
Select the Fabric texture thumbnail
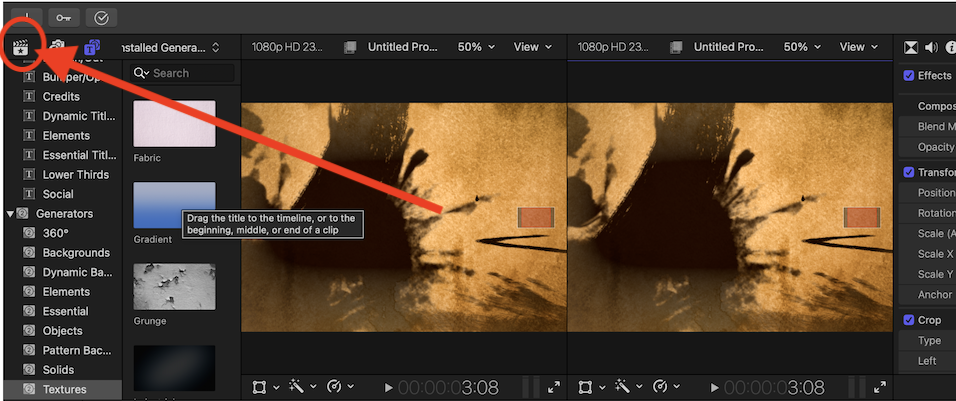(x=174, y=124)
